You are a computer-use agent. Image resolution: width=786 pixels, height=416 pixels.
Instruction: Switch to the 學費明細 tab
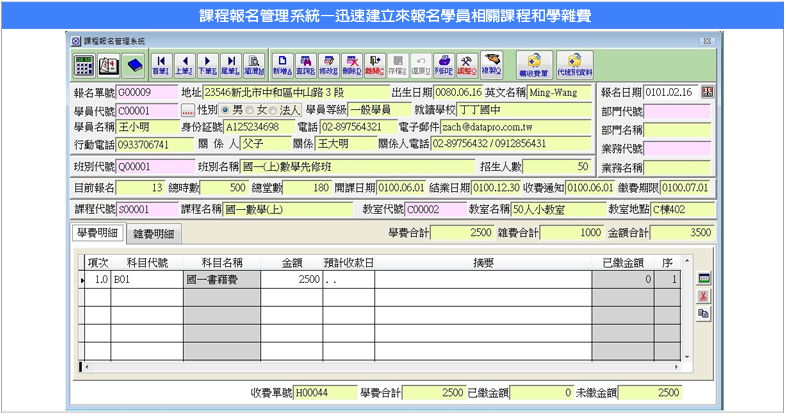tap(98, 233)
